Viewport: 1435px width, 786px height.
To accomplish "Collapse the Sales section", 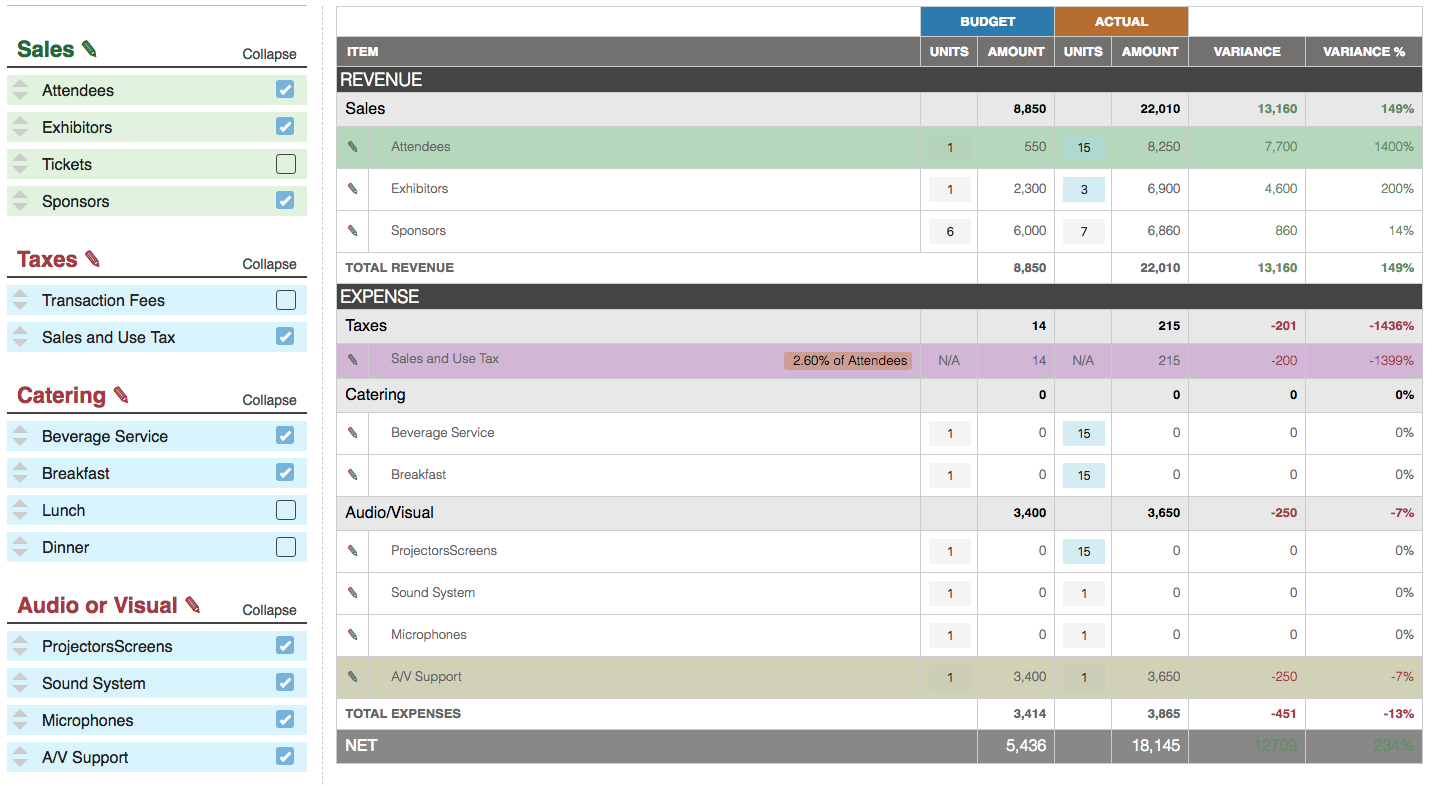I will click(269, 54).
